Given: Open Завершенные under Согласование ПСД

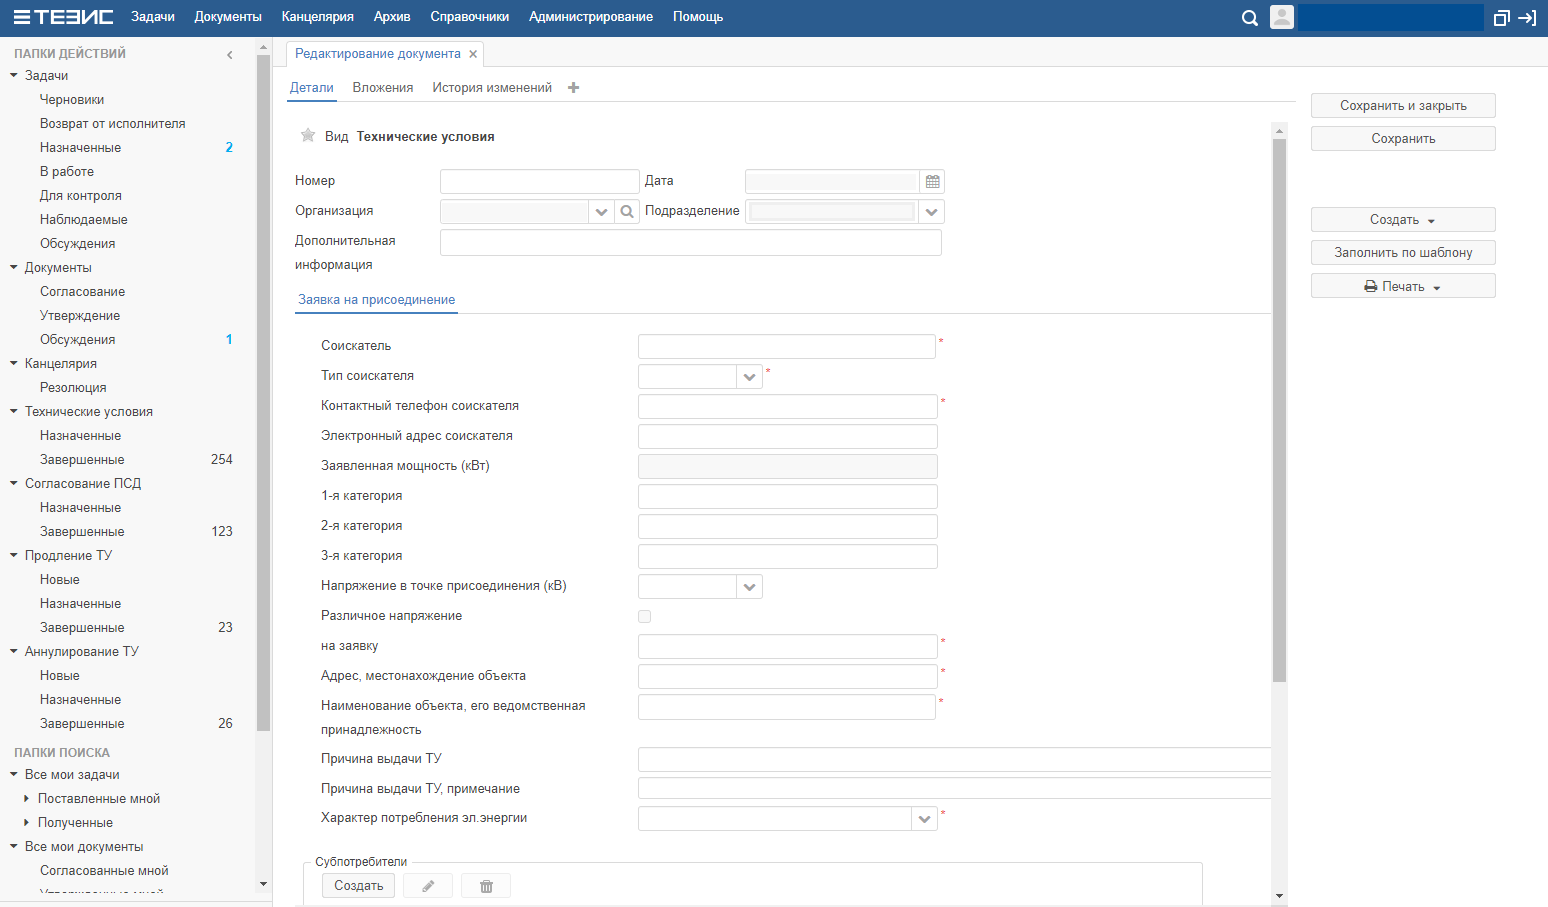Looking at the screenshot, I should pyautogui.click(x=82, y=531).
